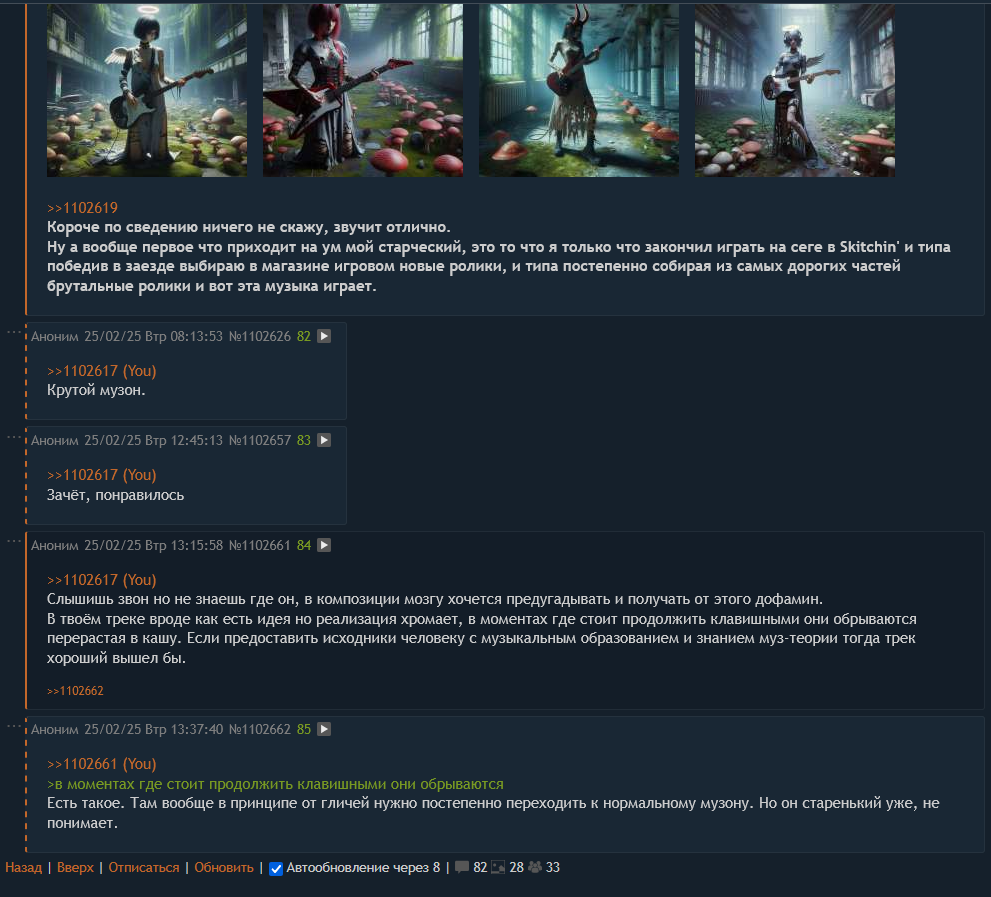Screen dimensions: 991x897
Task: Click the play-arrow icon on post №1102662
Action: coord(324,729)
